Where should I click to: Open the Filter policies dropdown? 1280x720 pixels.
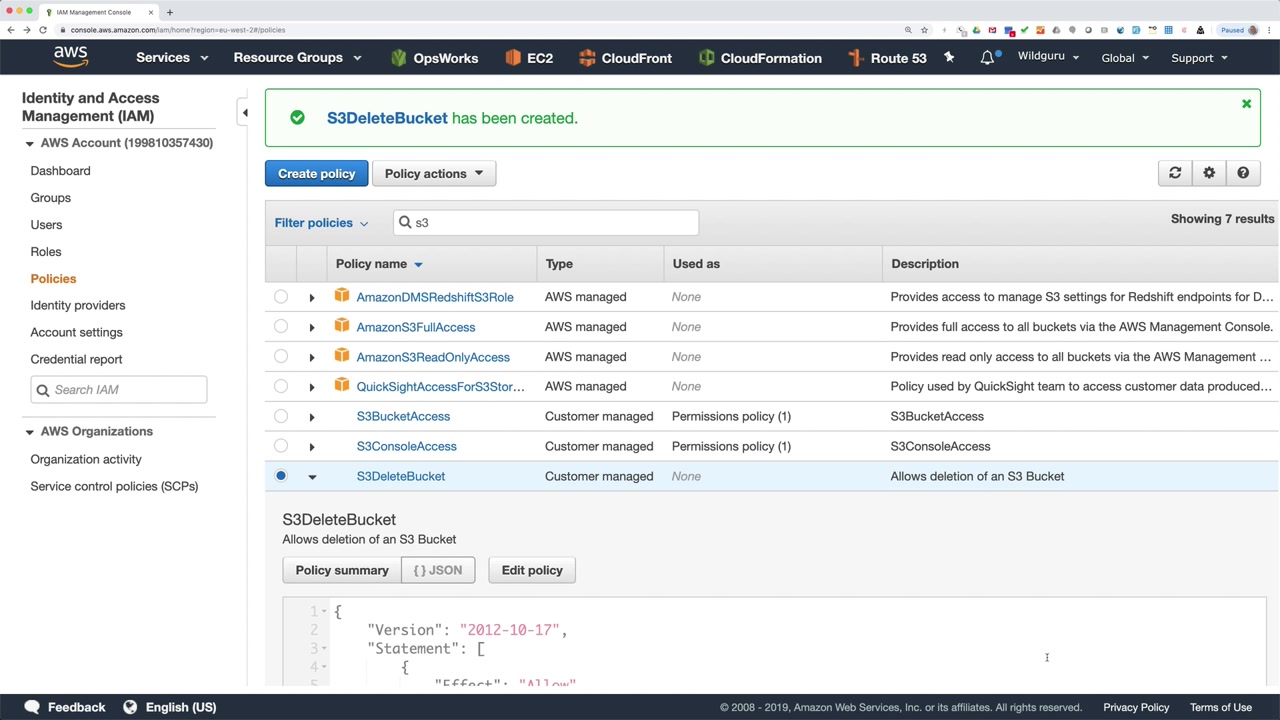click(x=321, y=223)
